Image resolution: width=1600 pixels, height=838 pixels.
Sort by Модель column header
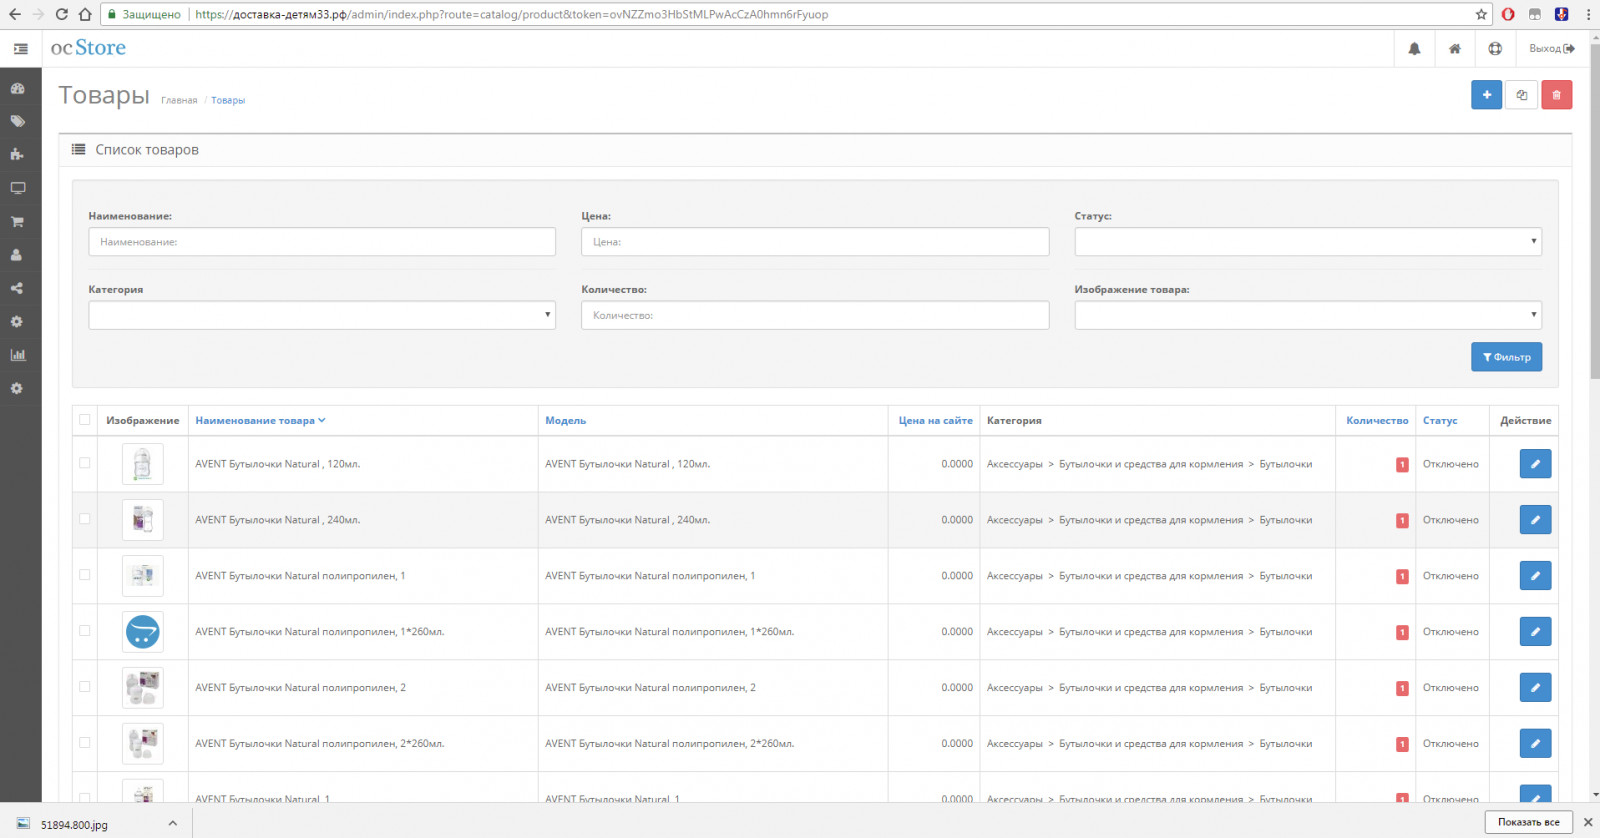coord(565,421)
